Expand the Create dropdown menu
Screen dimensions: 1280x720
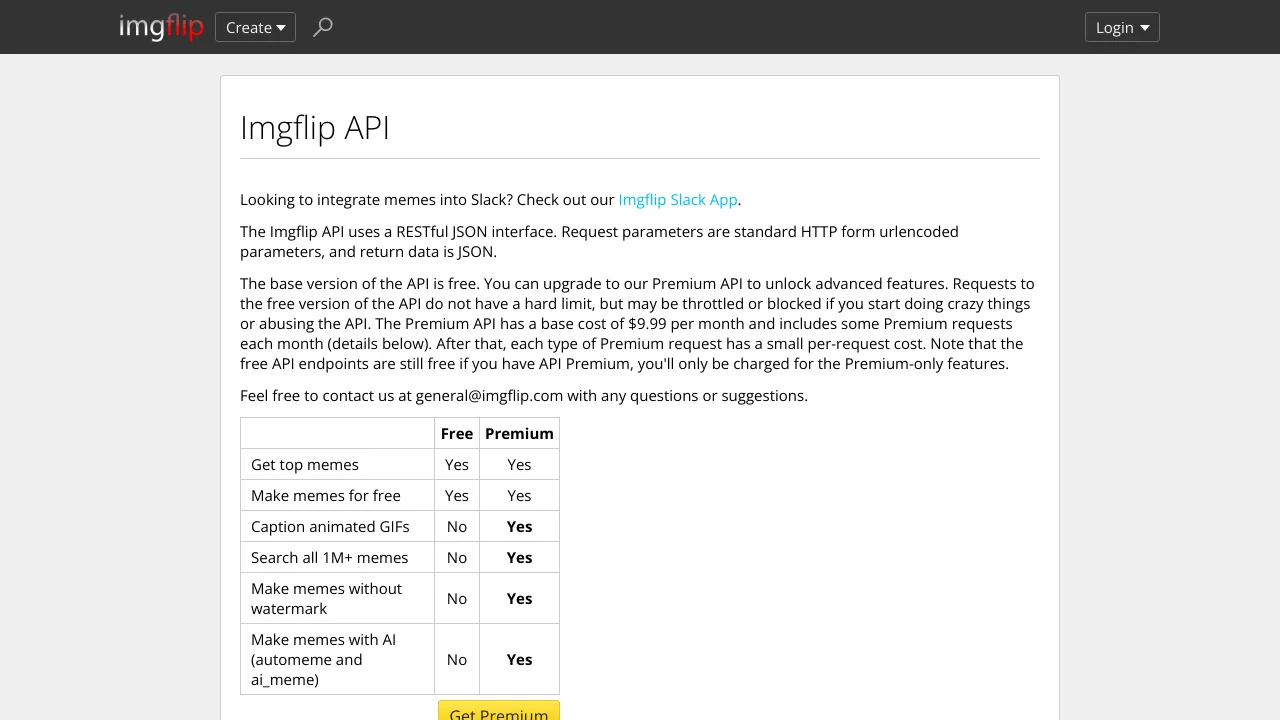click(x=255, y=27)
